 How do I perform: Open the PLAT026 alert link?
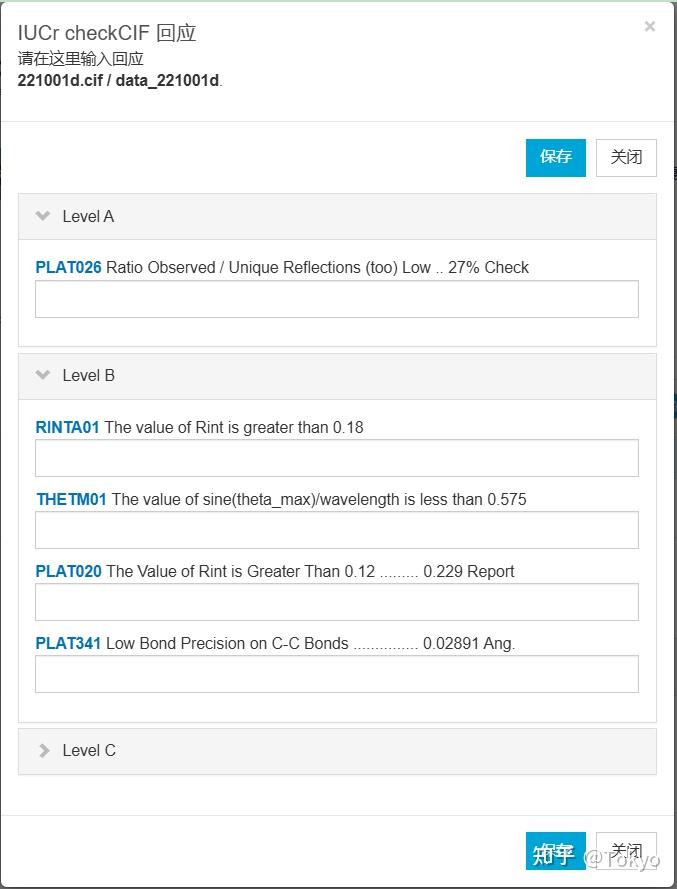[68, 267]
